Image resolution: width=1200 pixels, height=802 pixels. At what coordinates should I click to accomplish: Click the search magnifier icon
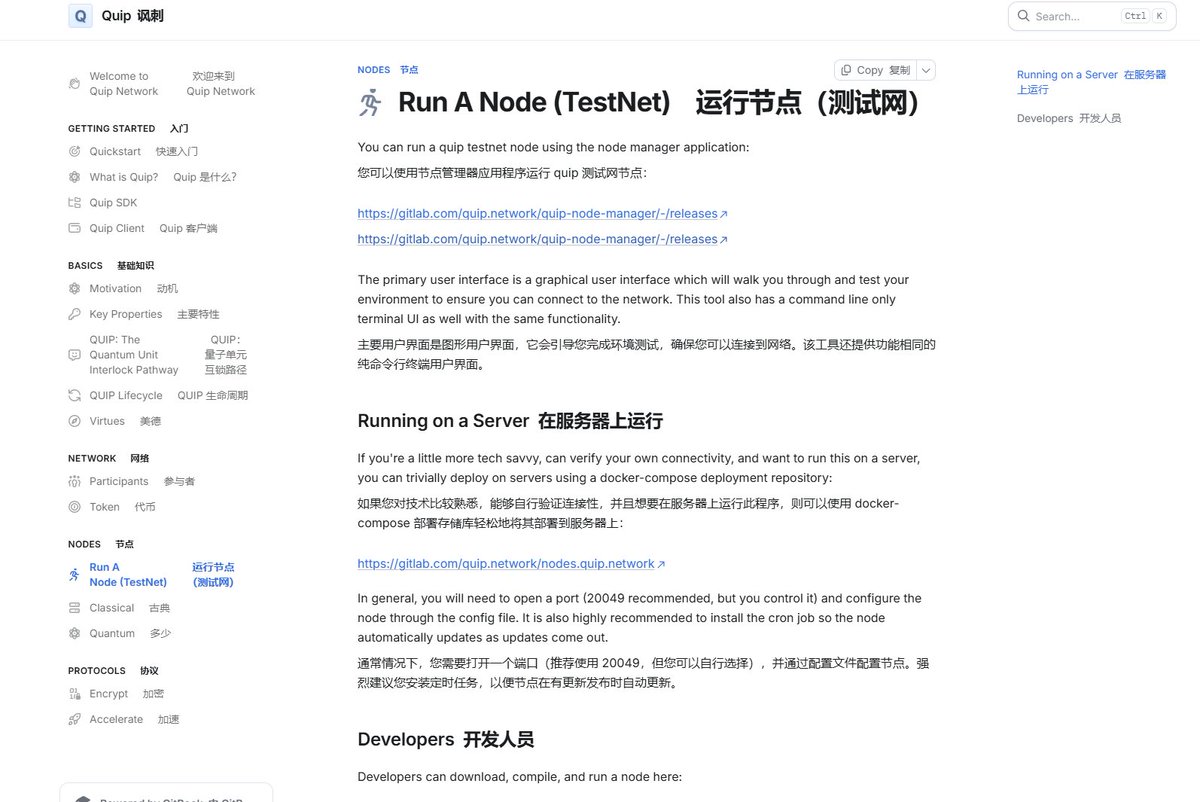[1024, 16]
